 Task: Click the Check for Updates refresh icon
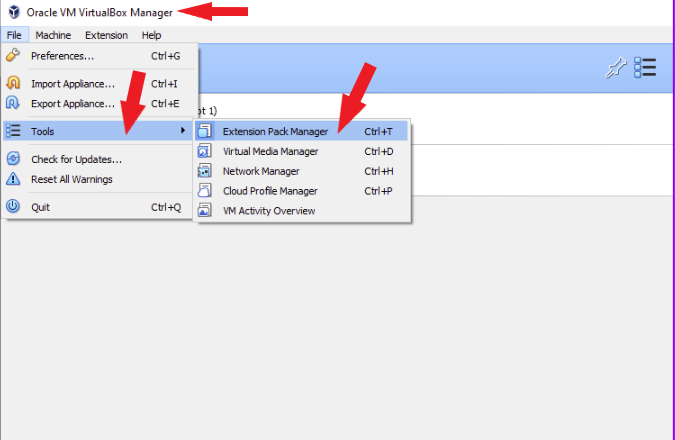click(x=13, y=158)
